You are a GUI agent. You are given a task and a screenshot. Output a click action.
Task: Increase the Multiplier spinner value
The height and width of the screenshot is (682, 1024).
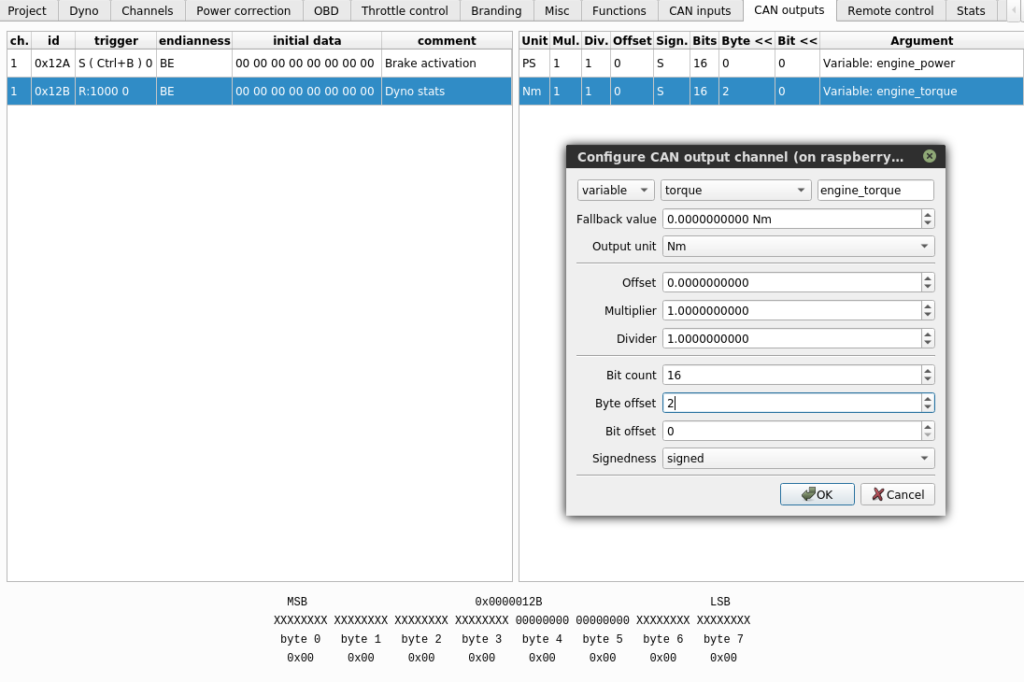click(x=927, y=306)
